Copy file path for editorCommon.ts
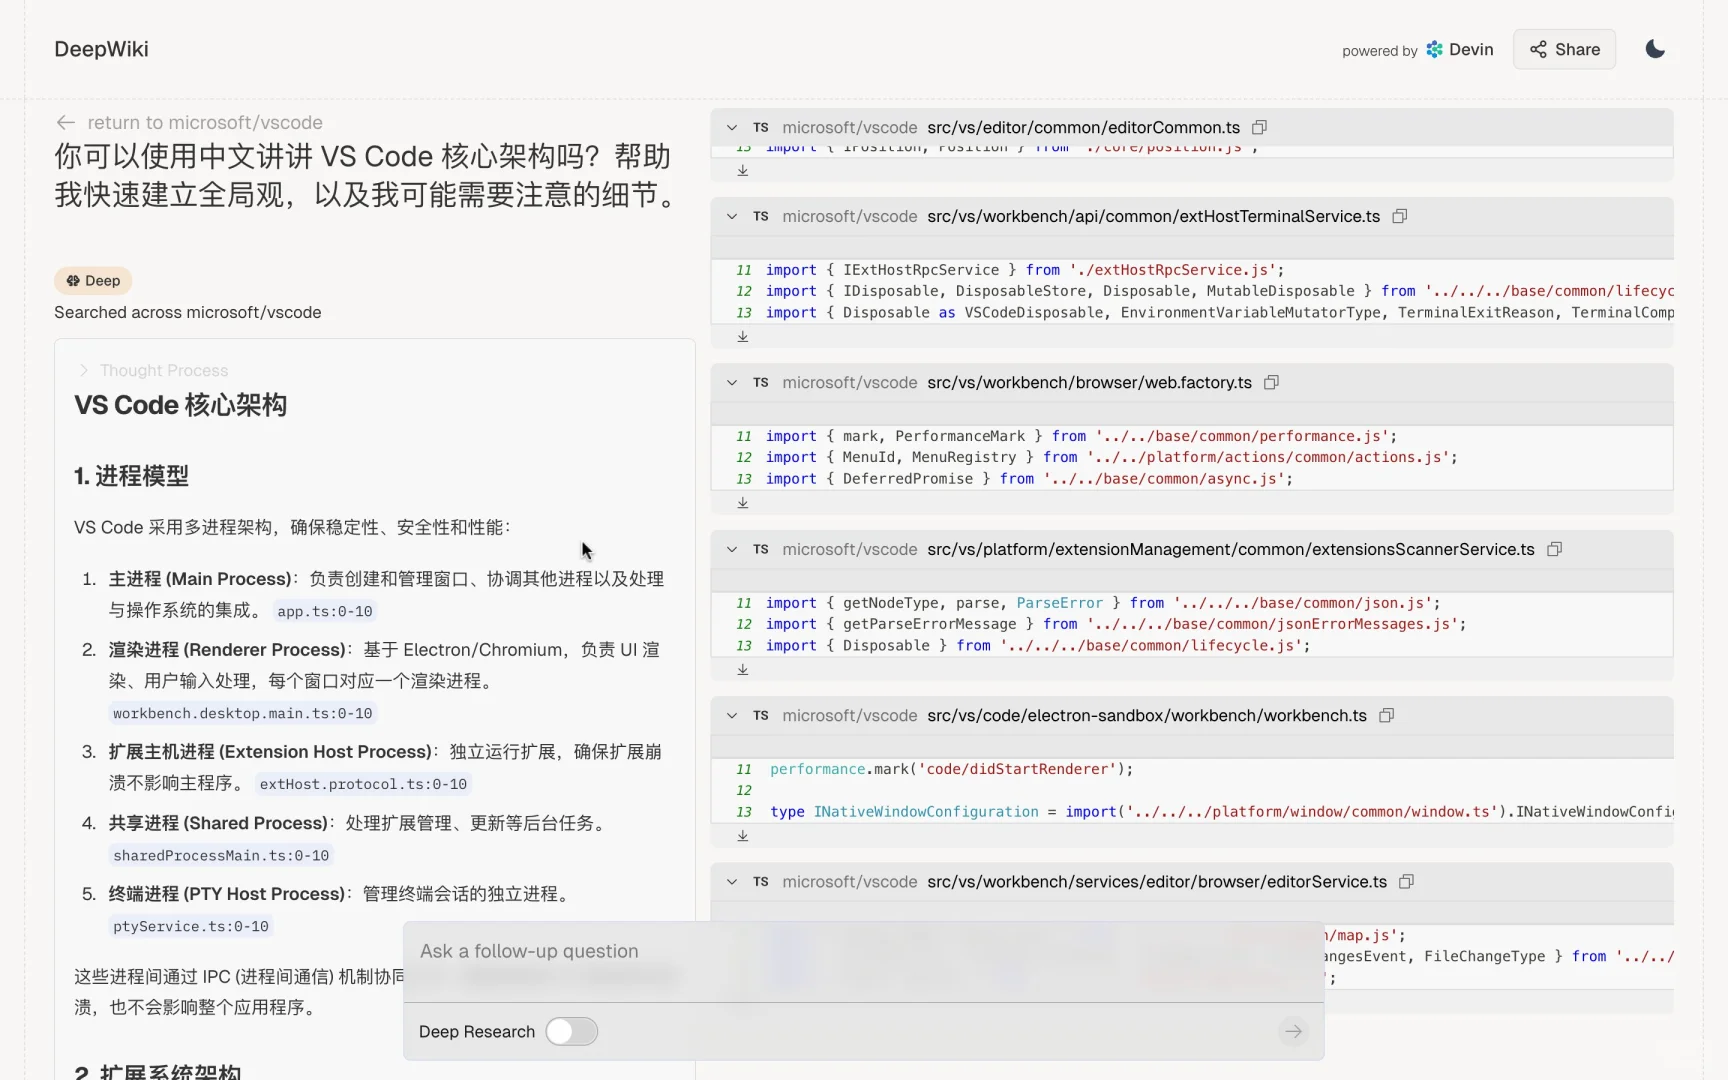Screen dimensions: 1728x1080 coord(1258,127)
